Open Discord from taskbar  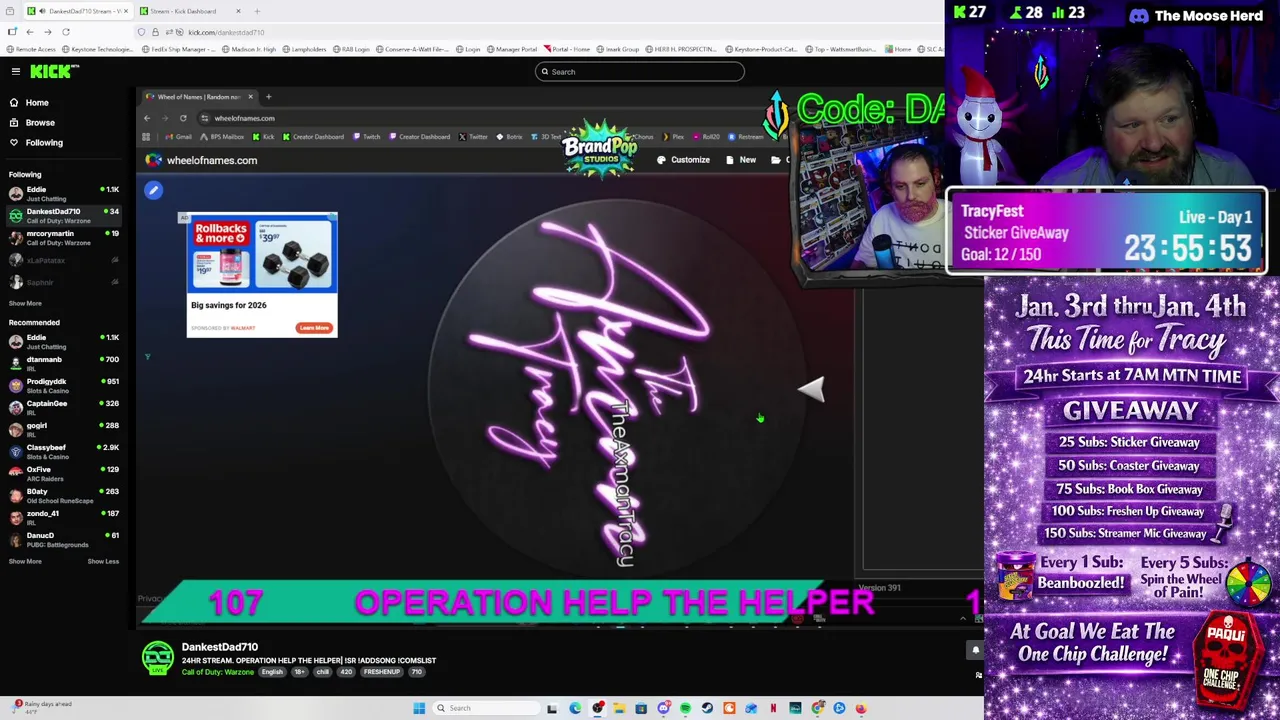(664, 708)
